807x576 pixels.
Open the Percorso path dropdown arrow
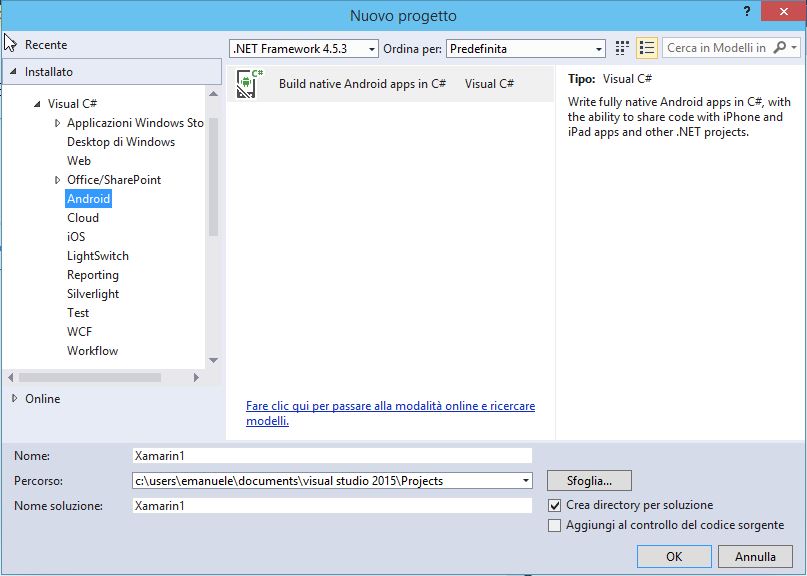(525, 481)
